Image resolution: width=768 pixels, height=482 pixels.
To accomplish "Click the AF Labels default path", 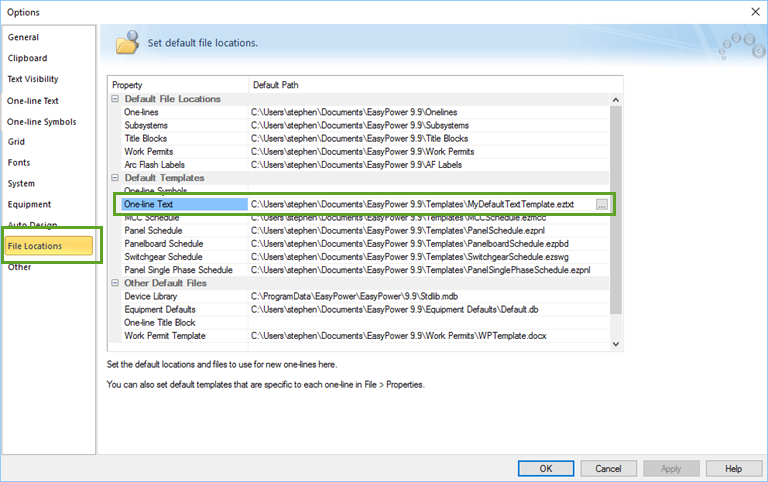I will tap(356, 165).
